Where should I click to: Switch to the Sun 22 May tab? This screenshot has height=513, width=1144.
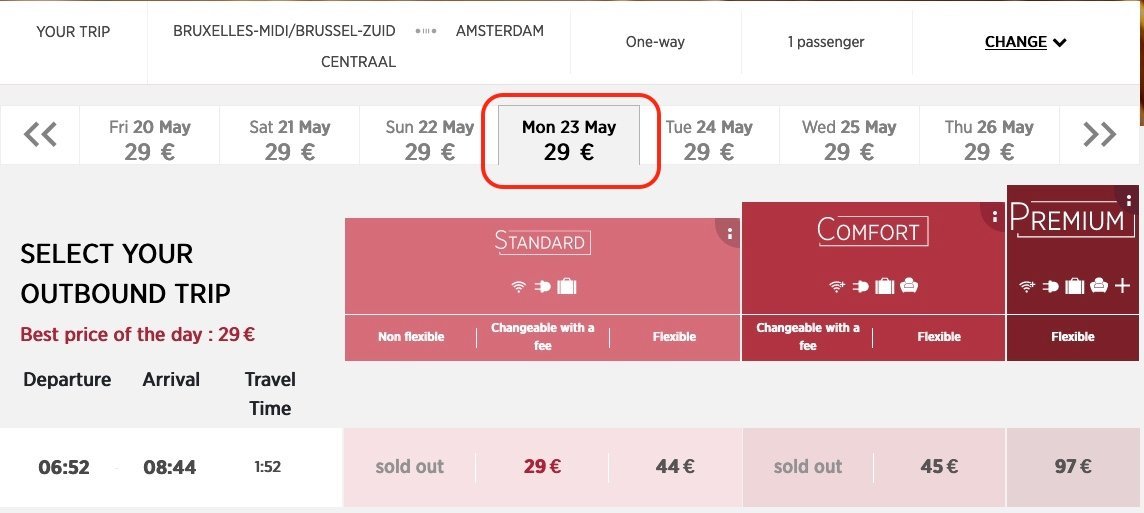(x=429, y=139)
